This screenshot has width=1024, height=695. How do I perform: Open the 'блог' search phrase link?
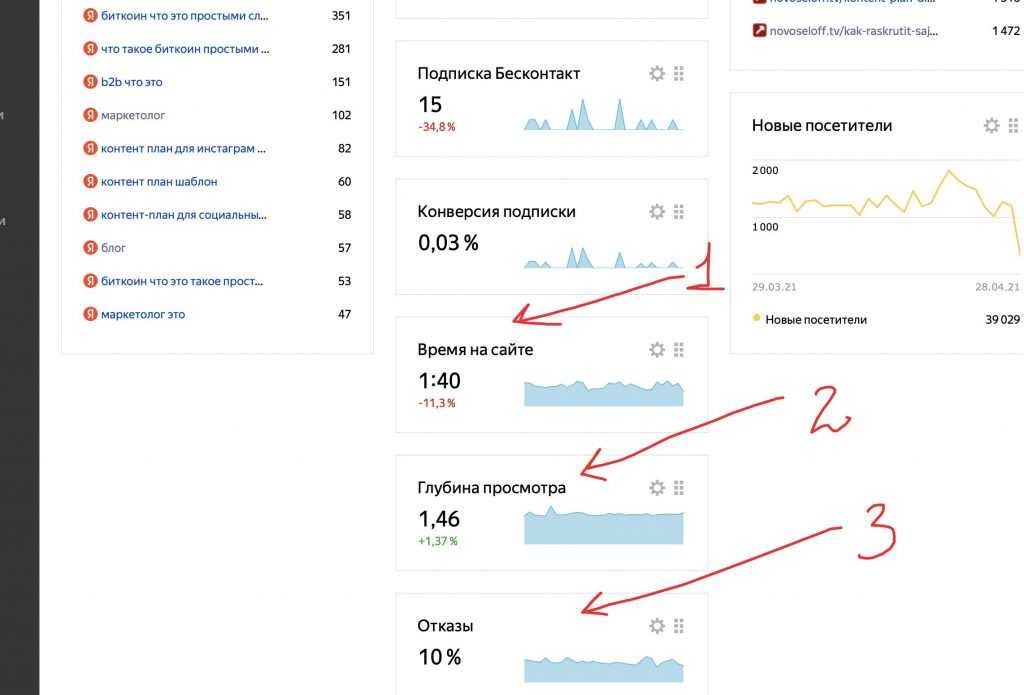(x=113, y=247)
